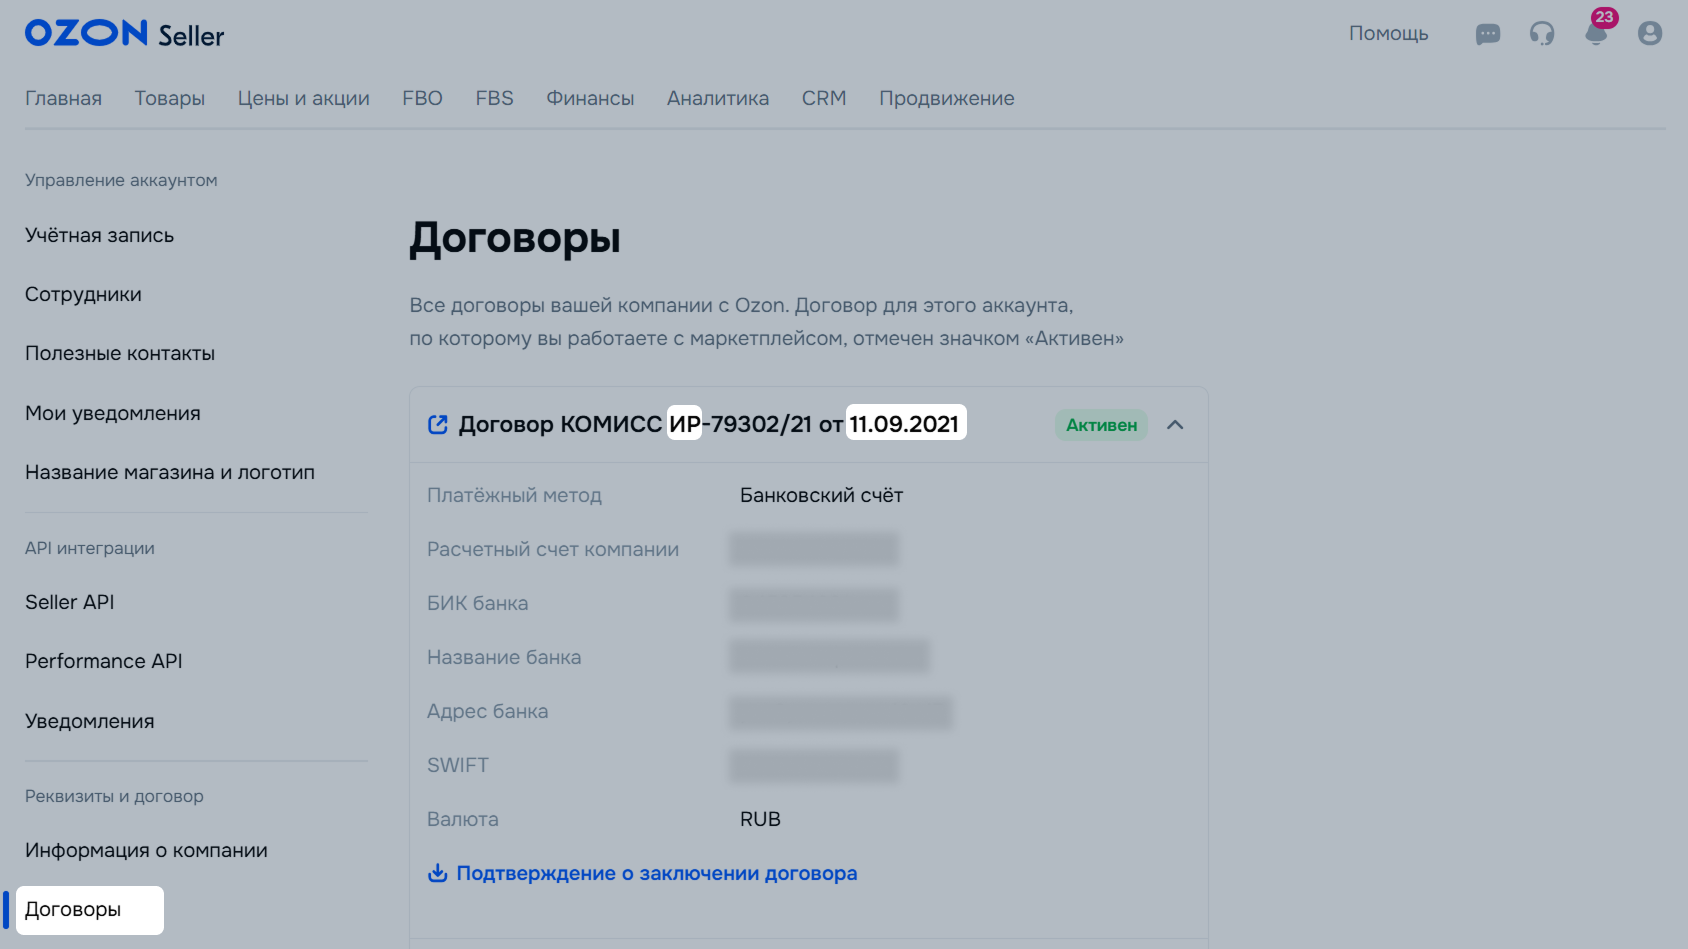Click the Помощь help link
This screenshot has width=1688, height=949.
click(1389, 33)
